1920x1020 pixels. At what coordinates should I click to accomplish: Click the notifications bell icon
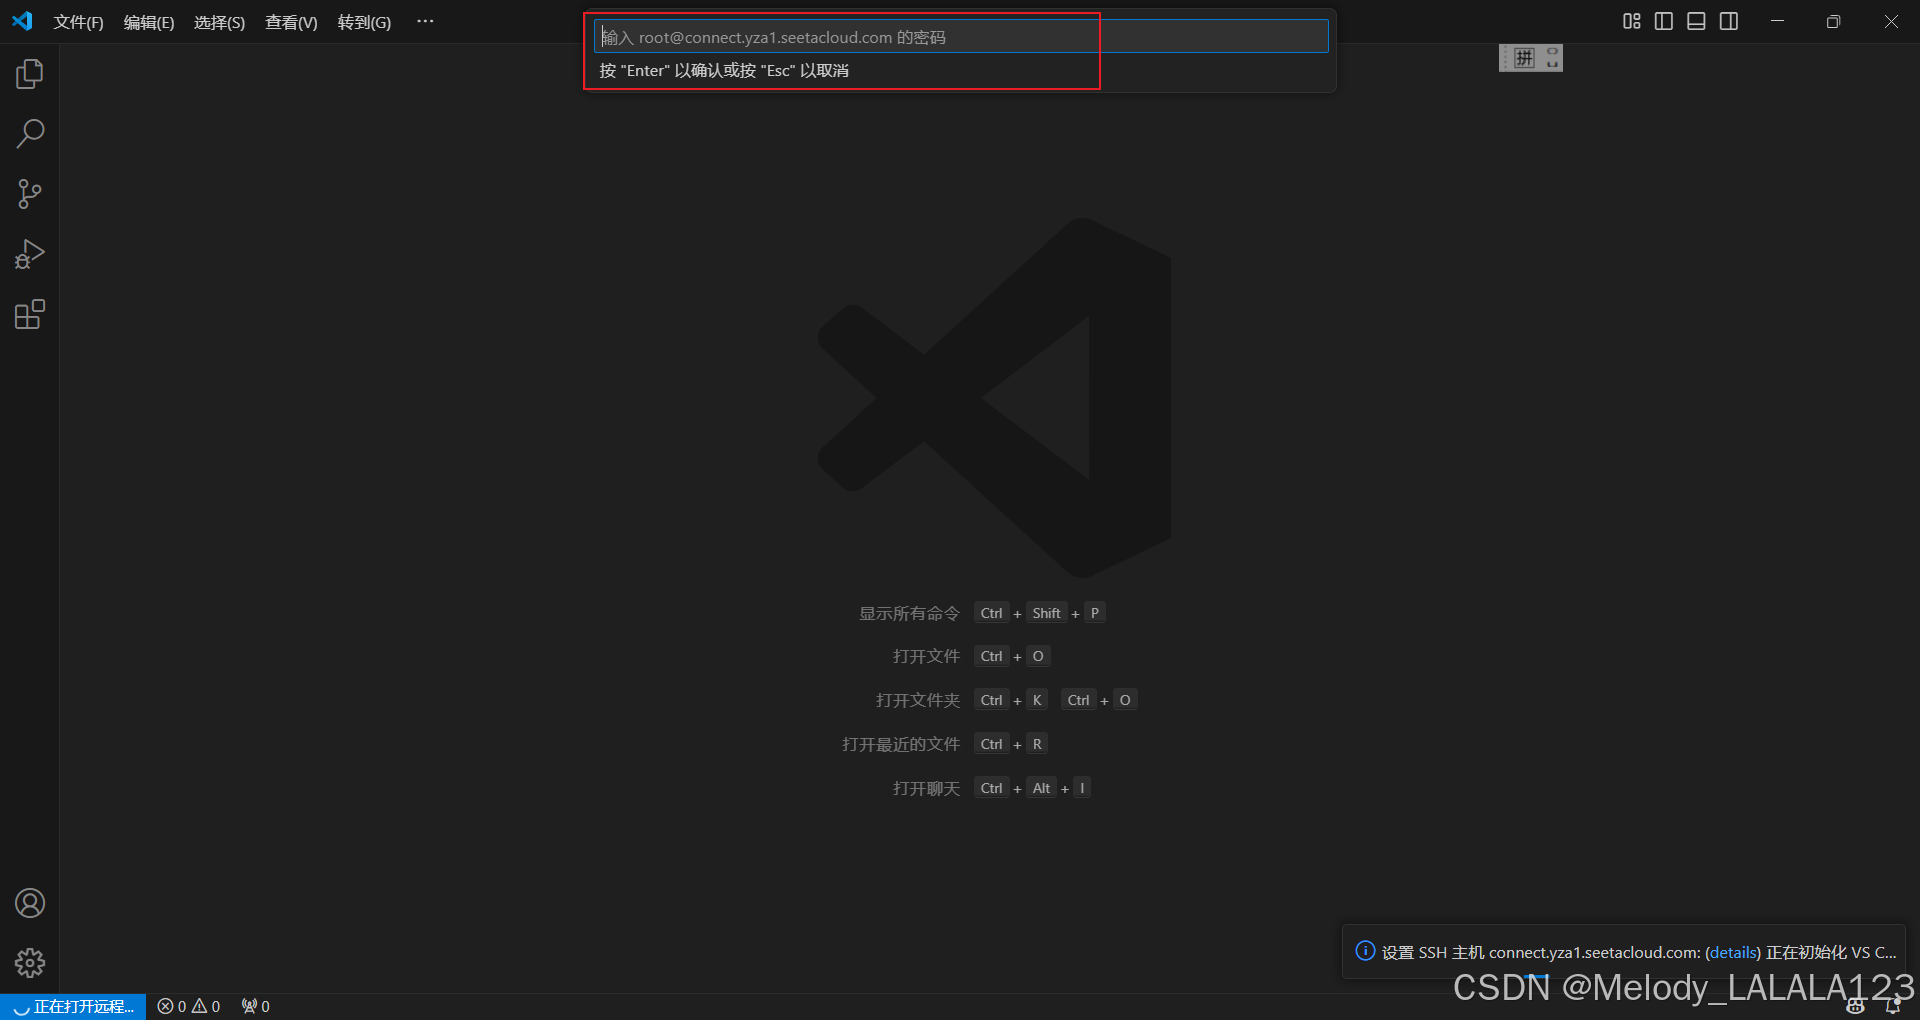1892,1007
